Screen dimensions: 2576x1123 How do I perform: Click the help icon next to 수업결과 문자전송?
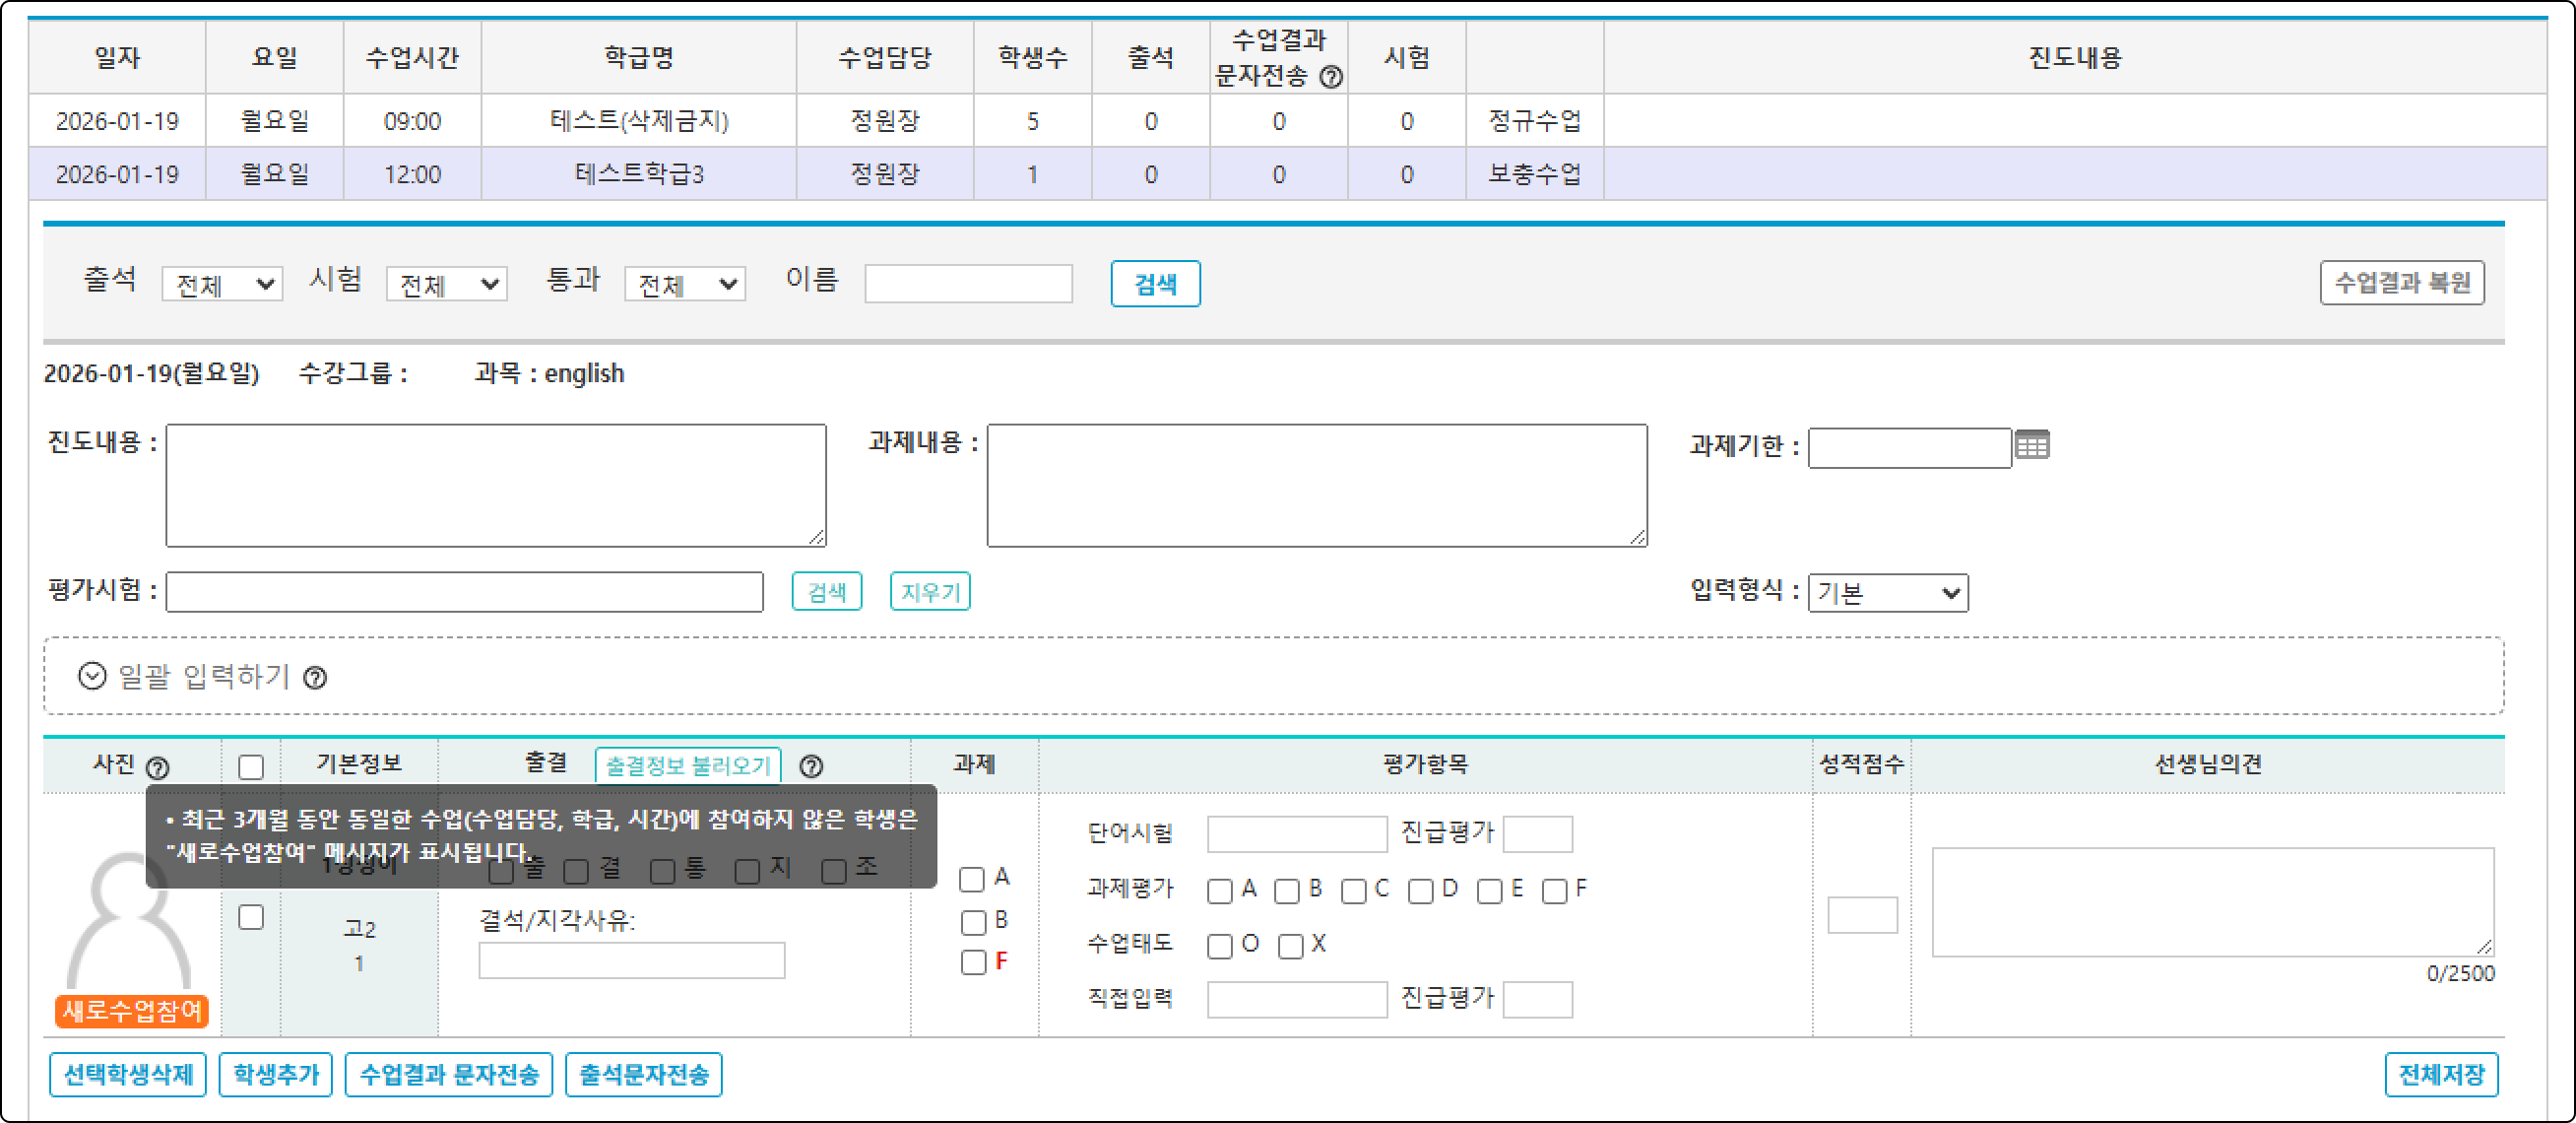(1331, 77)
